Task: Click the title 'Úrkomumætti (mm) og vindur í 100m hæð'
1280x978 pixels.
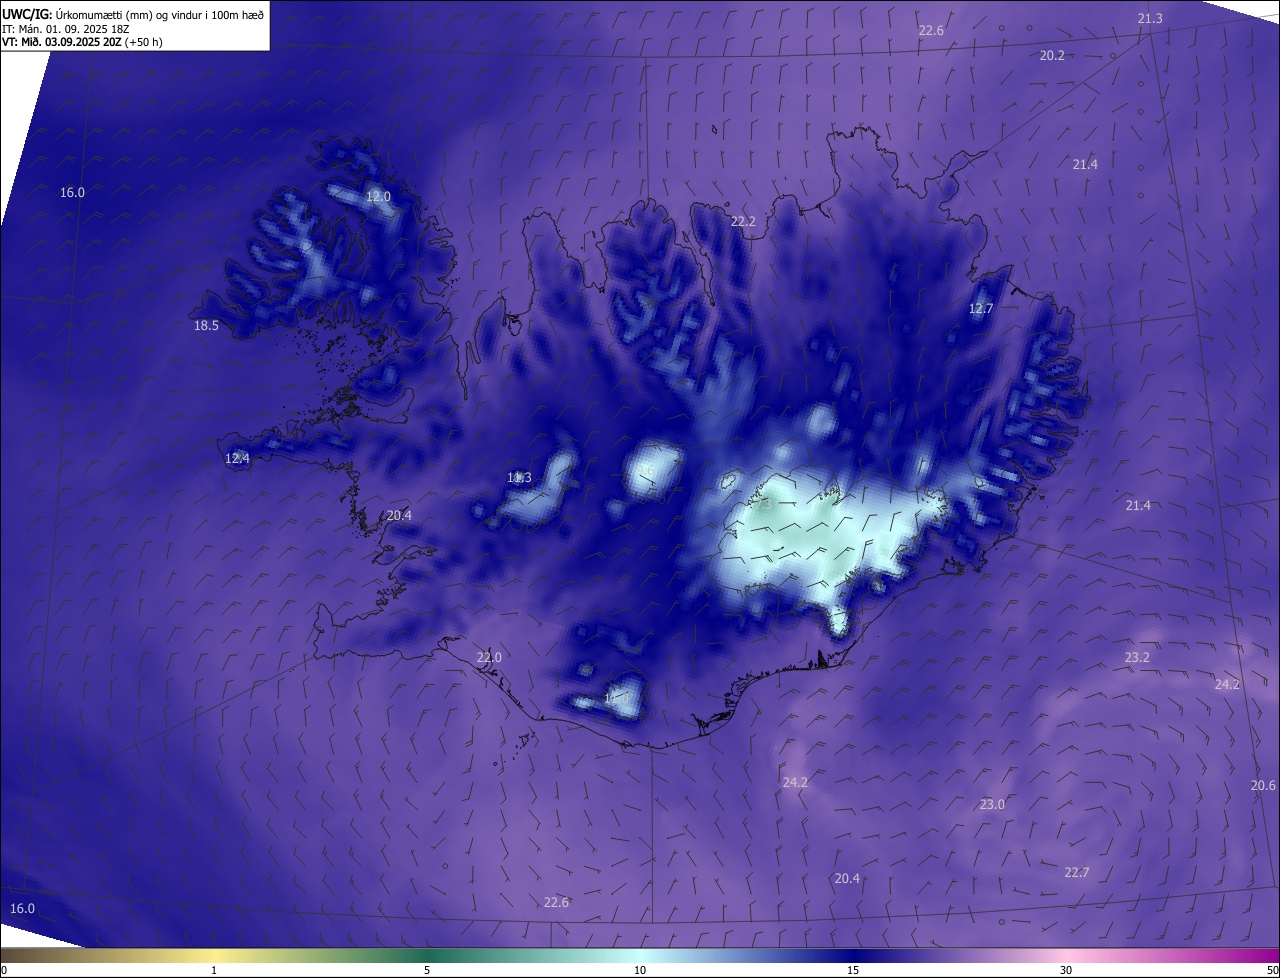Action: click(159, 15)
